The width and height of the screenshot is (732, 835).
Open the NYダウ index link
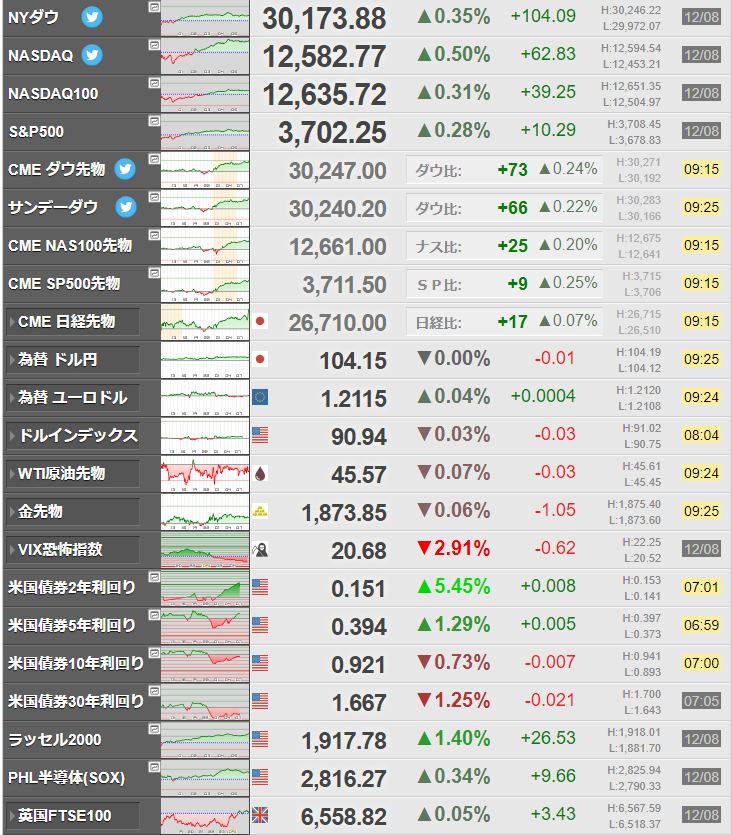coord(34,18)
